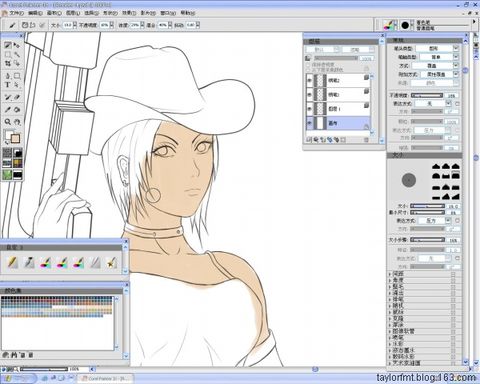This screenshot has width=480, height=384.
Task: Adjust the 大小 size slider in brush controls
Action: click(x=427, y=206)
